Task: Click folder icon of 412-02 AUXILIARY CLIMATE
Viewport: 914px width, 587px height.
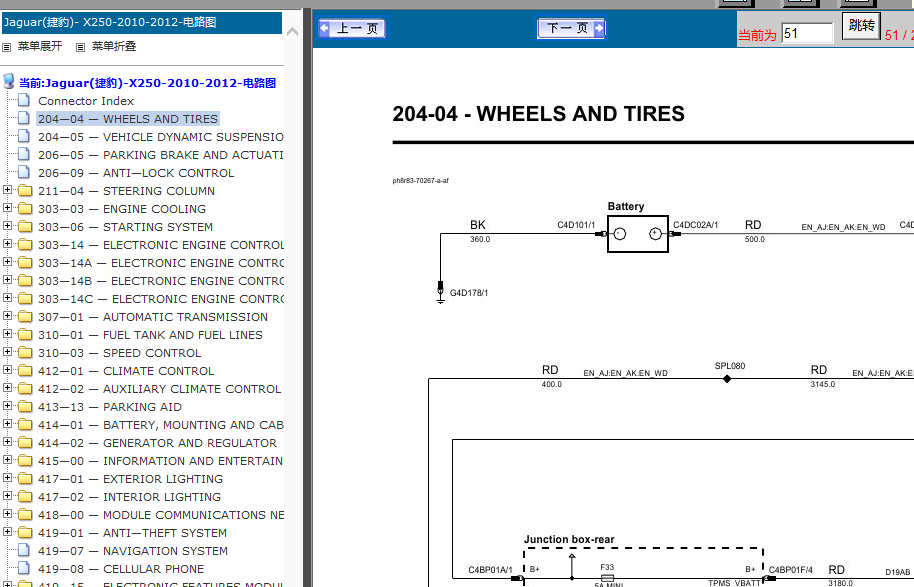Action: pos(25,389)
